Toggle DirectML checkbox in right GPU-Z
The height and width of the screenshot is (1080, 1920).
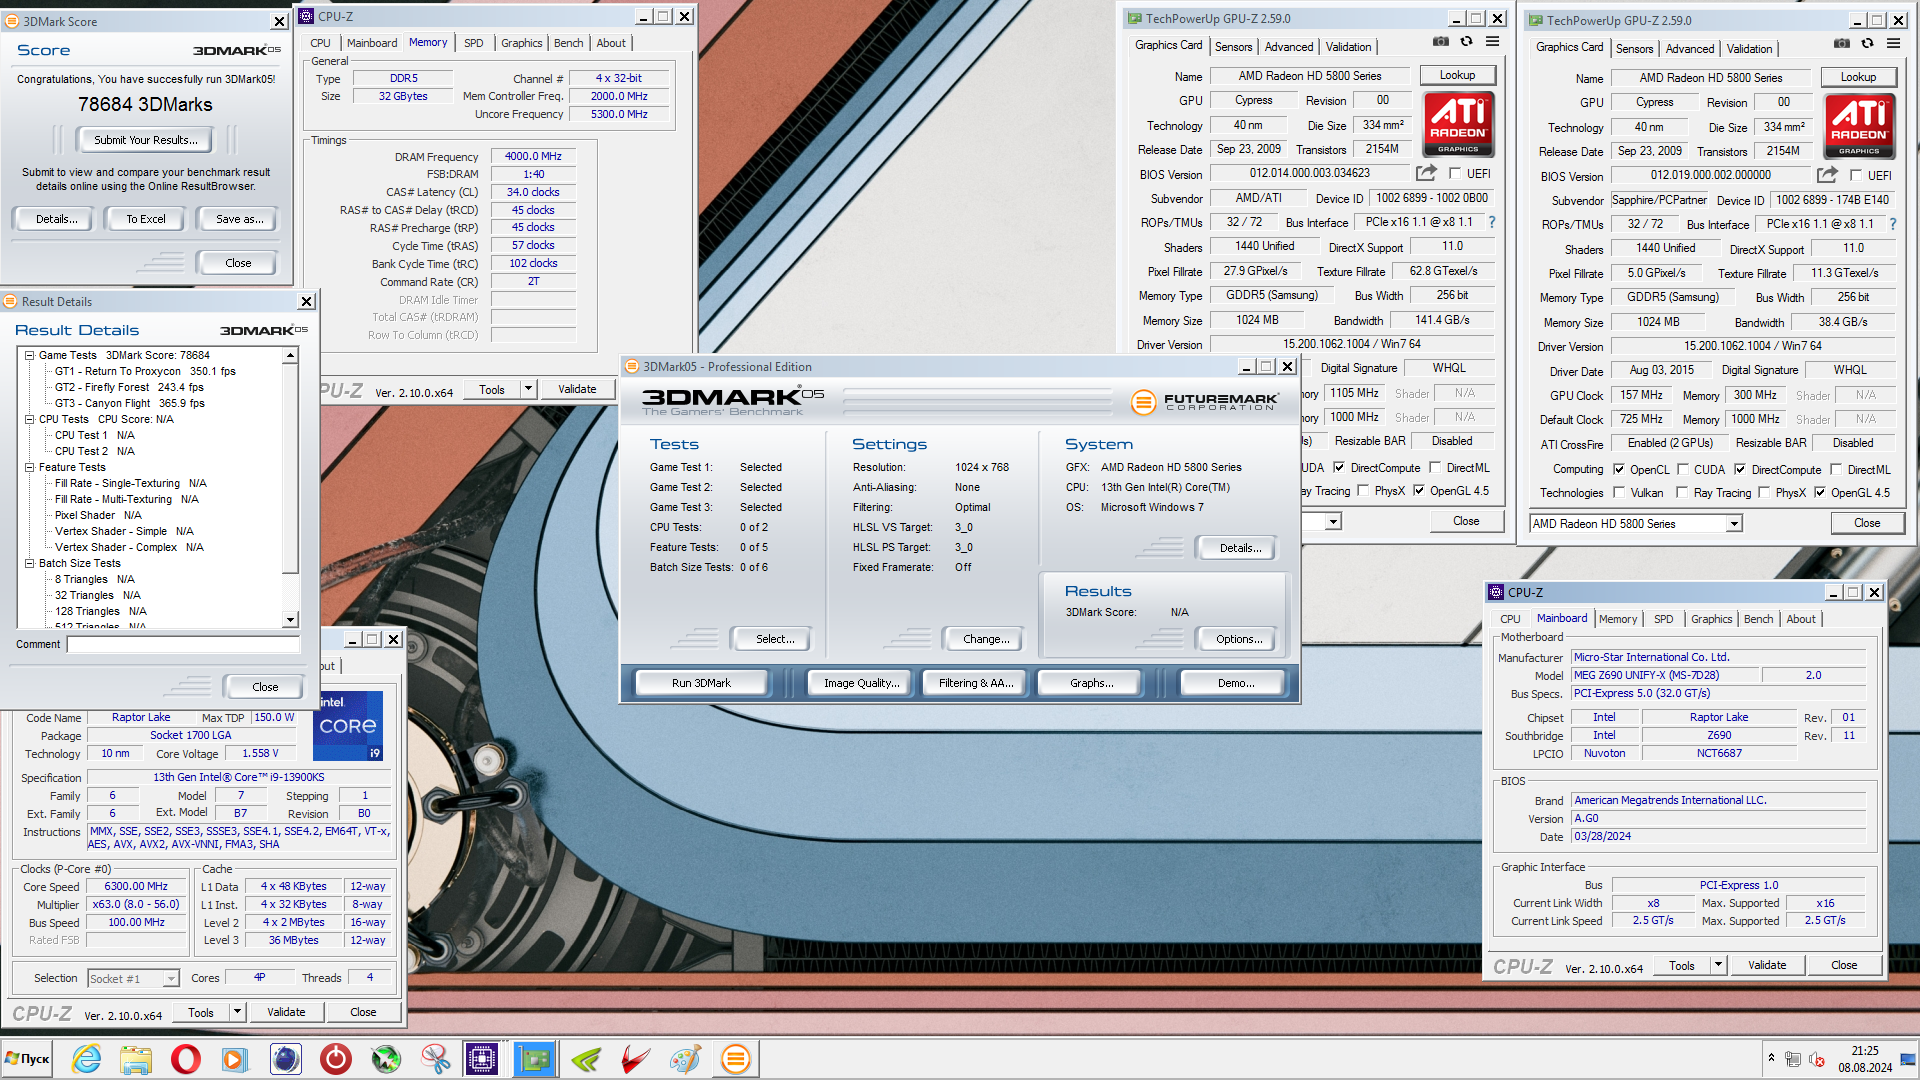1836,470
